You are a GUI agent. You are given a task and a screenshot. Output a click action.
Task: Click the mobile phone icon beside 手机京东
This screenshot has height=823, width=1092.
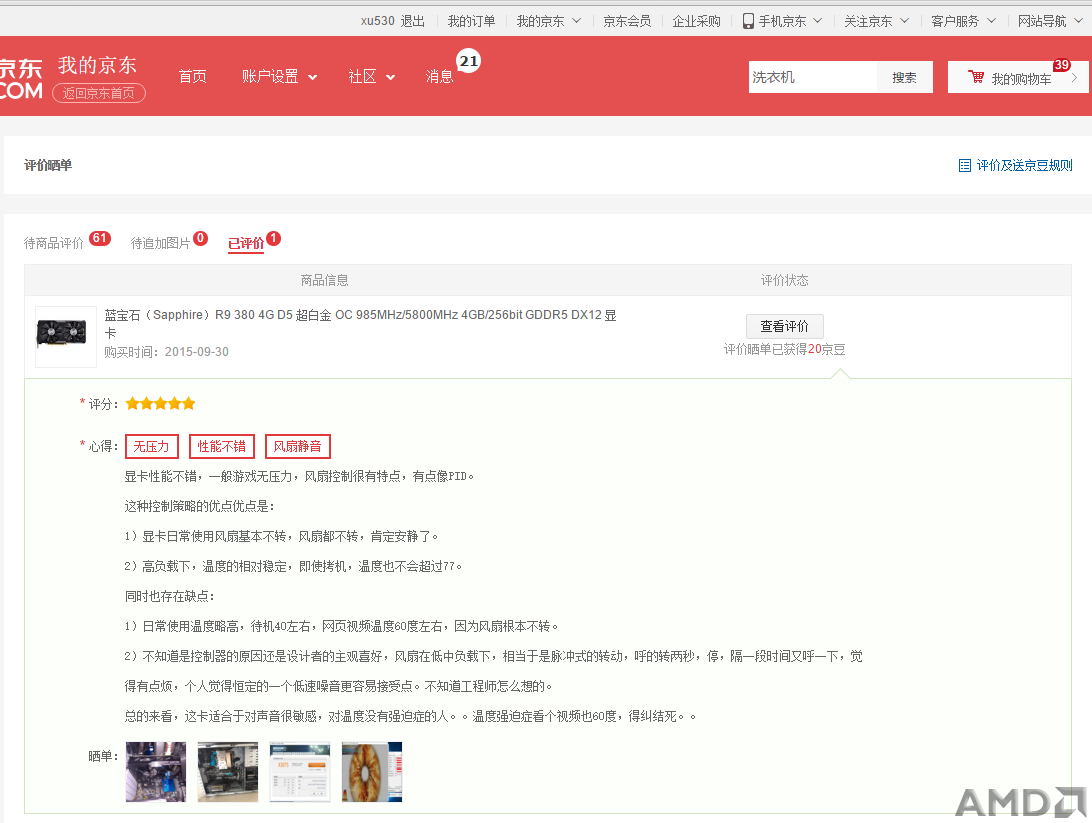point(748,21)
